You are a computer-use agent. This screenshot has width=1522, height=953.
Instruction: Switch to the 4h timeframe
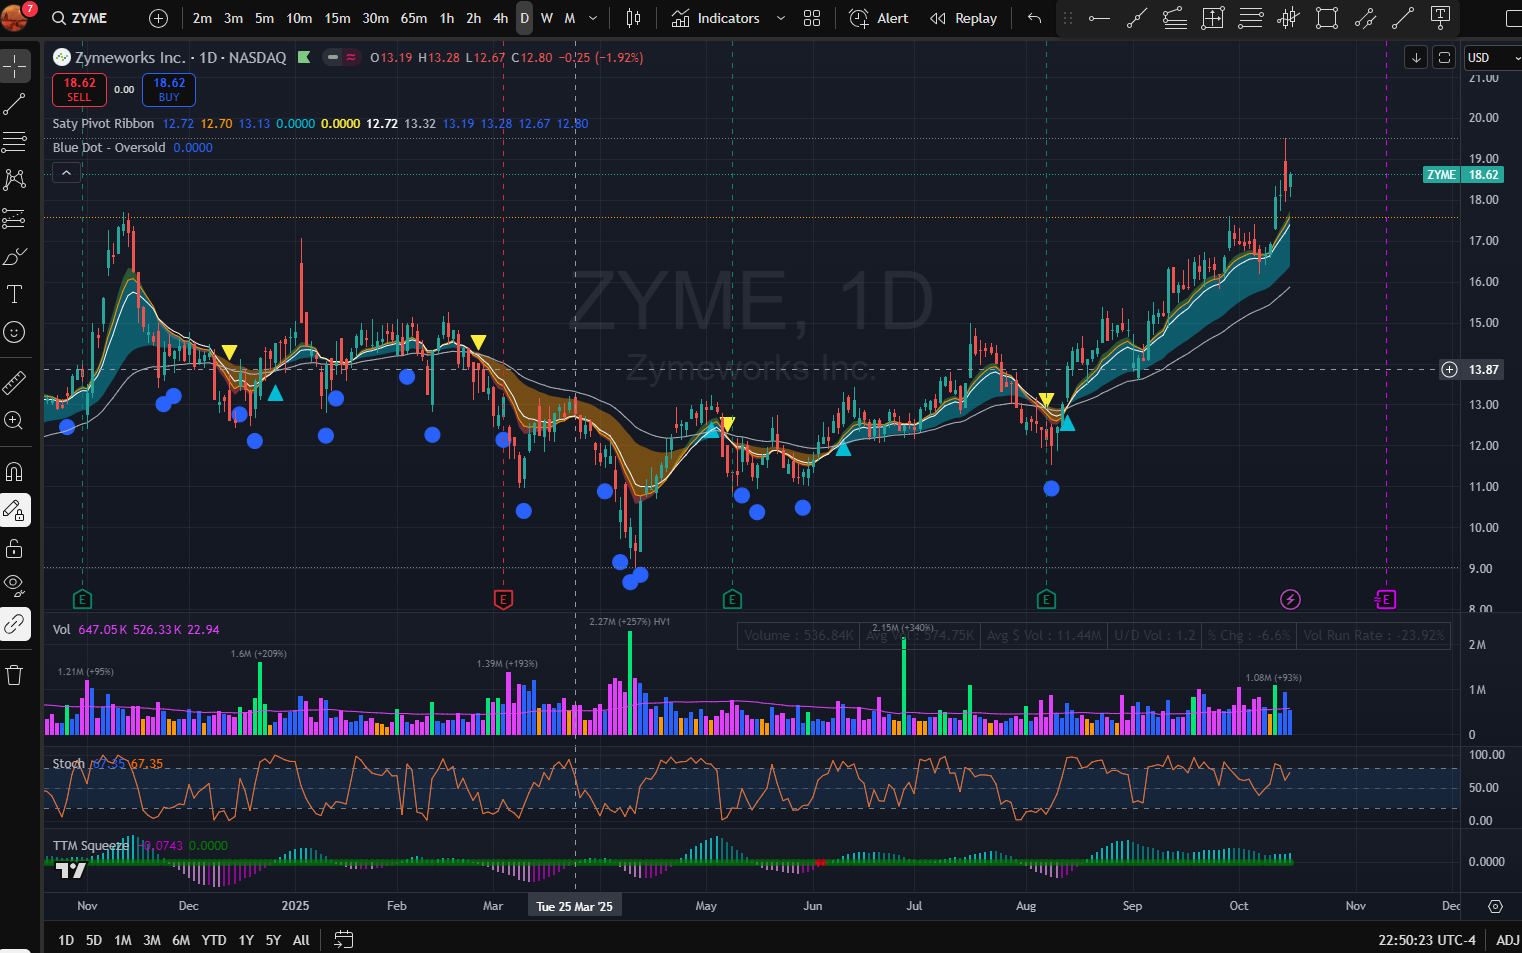coord(500,18)
